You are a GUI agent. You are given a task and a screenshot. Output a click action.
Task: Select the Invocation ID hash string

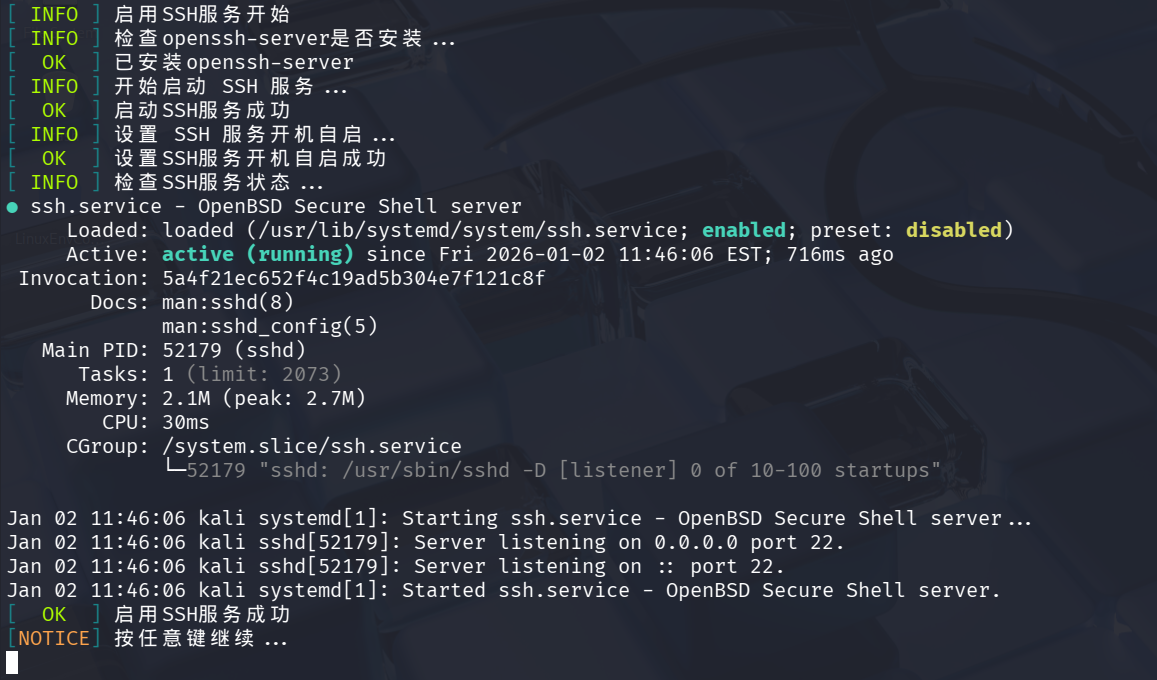coord(354,278)
